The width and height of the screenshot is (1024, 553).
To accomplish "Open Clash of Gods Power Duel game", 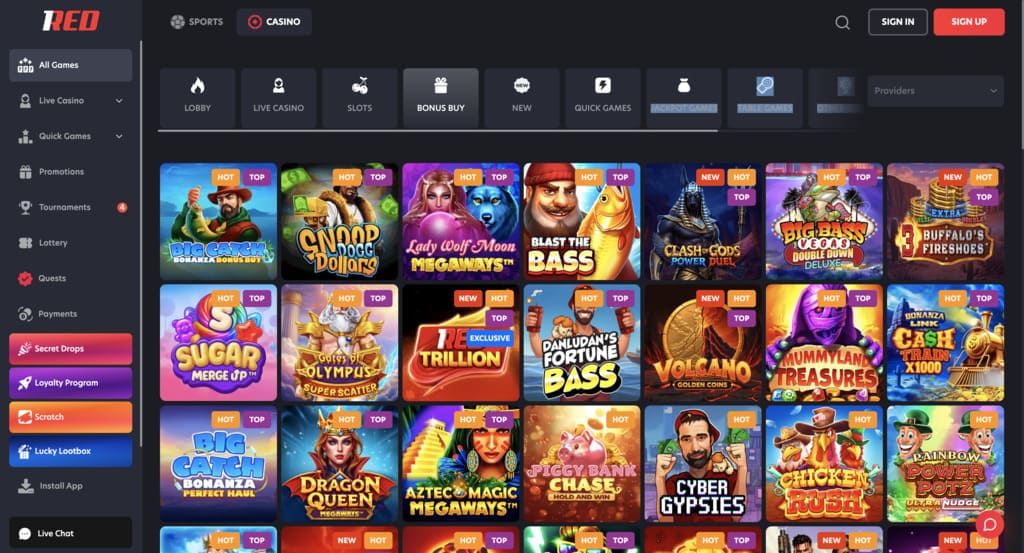I will [703, 221].
